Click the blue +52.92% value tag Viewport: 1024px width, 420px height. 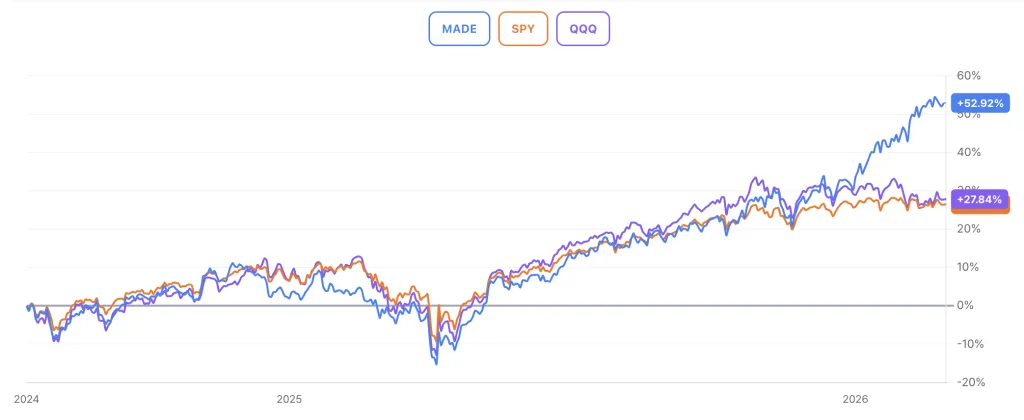point(980,102)
